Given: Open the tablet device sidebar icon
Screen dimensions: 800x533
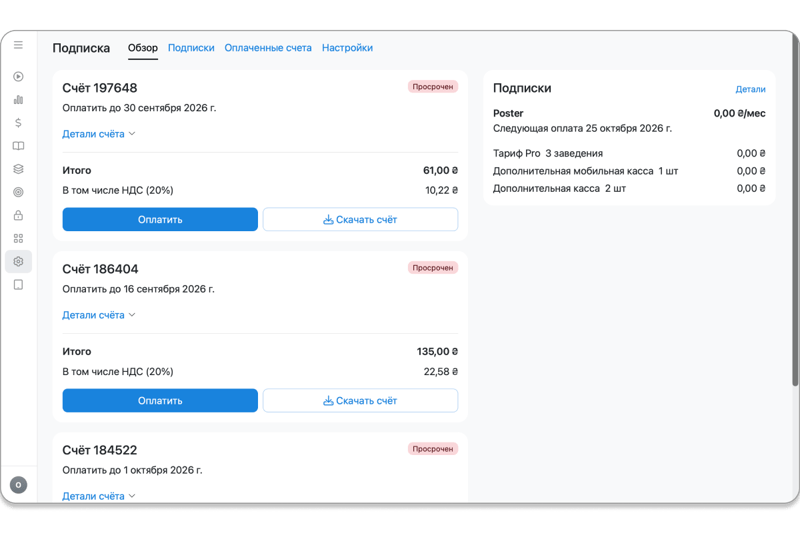Looking at the screenshot, I should [18, 285].
